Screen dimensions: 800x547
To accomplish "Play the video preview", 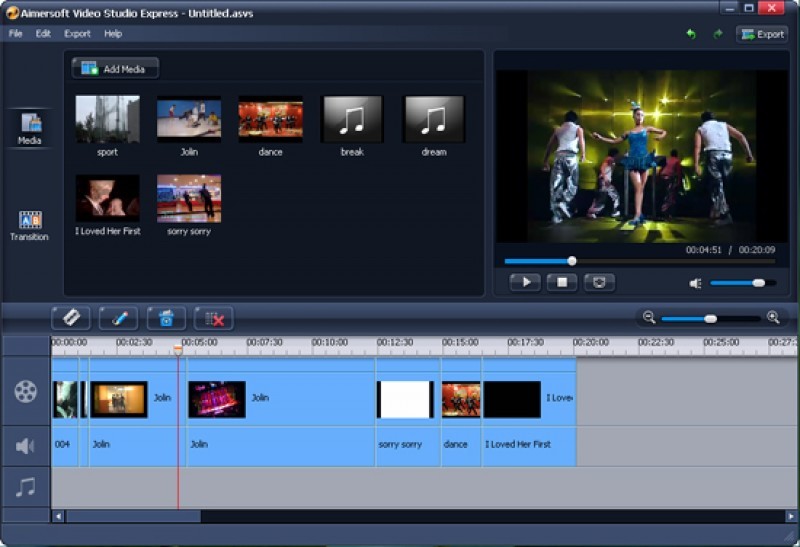I will [x=525, y=283].
